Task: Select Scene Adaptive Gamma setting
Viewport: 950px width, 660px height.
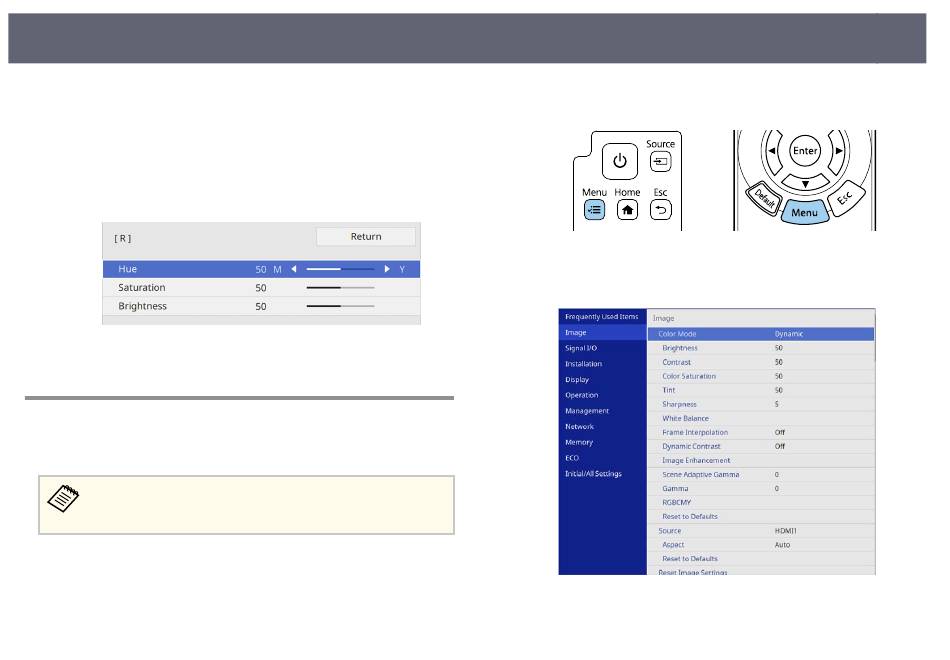Action: point(761,475)
